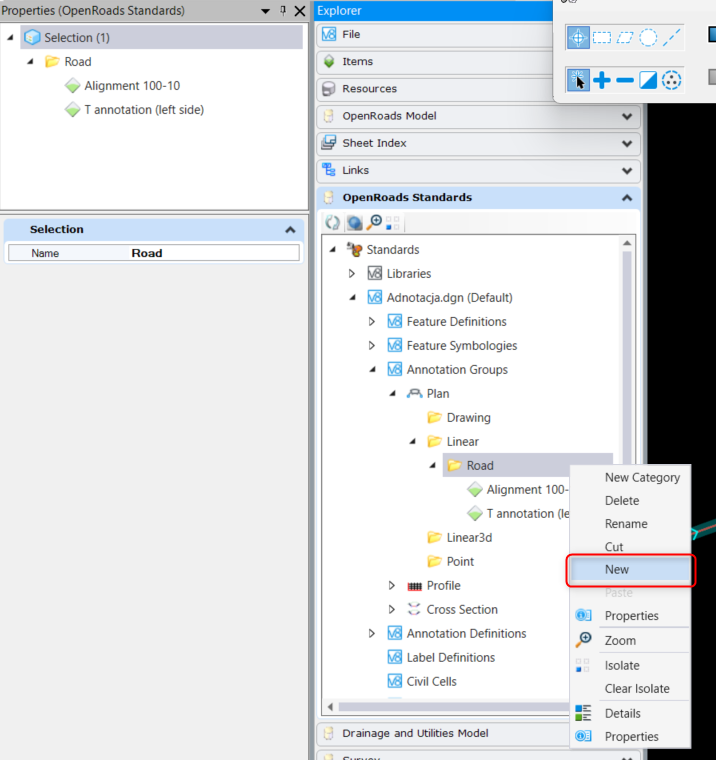Choose Delete from context menu
Screen dimensions: 716x760
[631, 501]
